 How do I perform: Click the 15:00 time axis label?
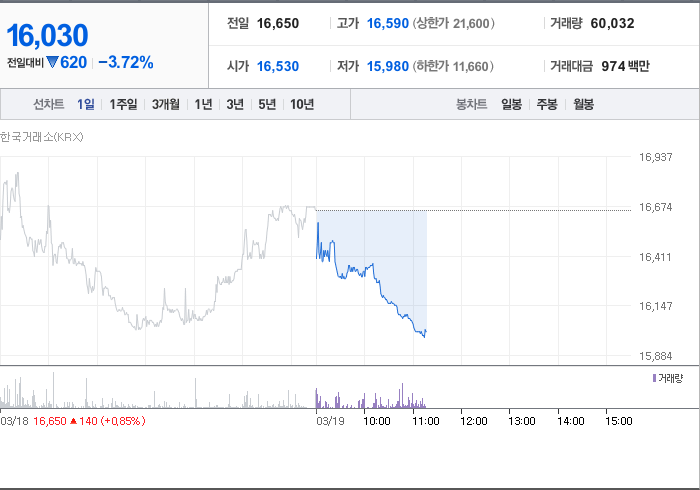pyautogui.click(x=619, y=421)
